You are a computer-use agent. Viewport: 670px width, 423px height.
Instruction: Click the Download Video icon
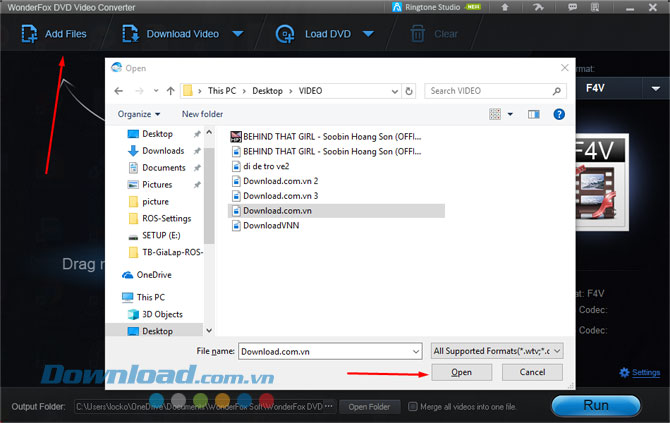(130, 34)
